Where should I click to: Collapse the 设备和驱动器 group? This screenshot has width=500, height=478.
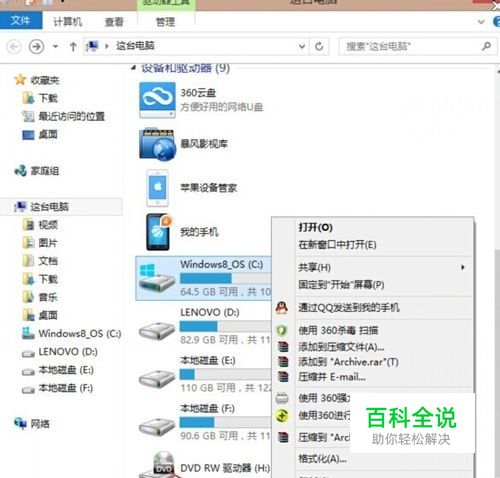(x=133, y=68)
